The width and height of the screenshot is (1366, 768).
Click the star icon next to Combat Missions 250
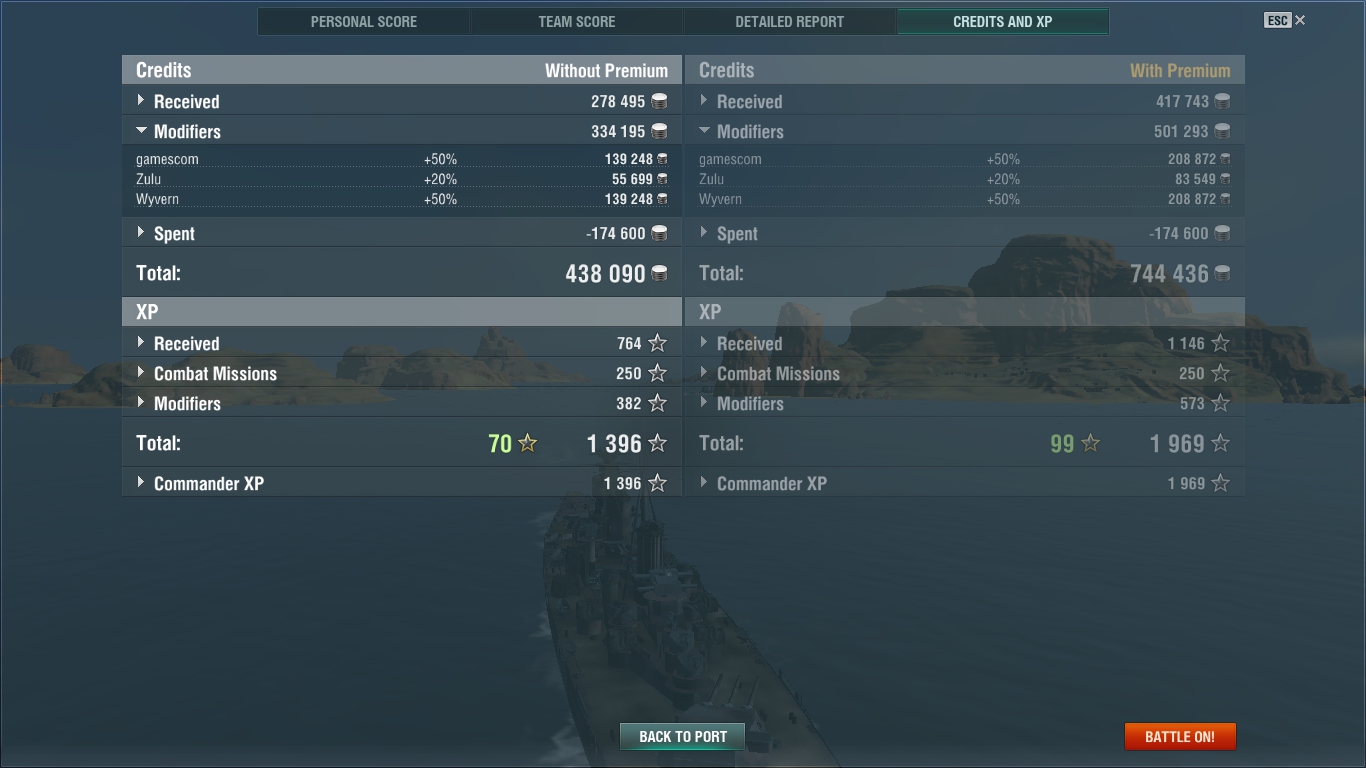tap(657, 373)
